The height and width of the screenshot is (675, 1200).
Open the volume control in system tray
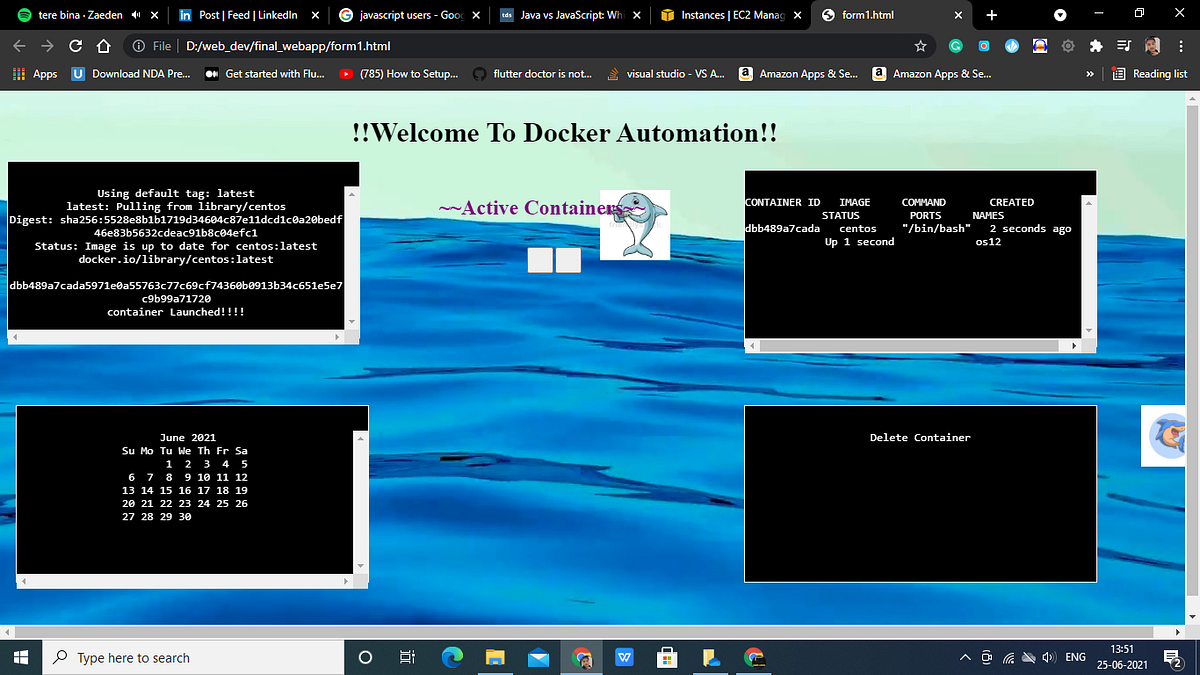click(x=1049, y=657)
